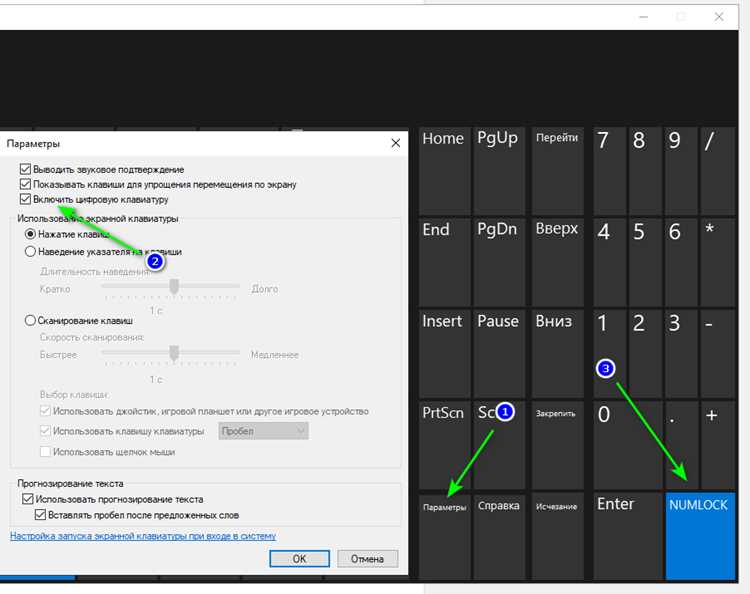Toggle Использовать прогнозирование текста checkbox
The image size is (750, 594).
click(x=27, y=499)
